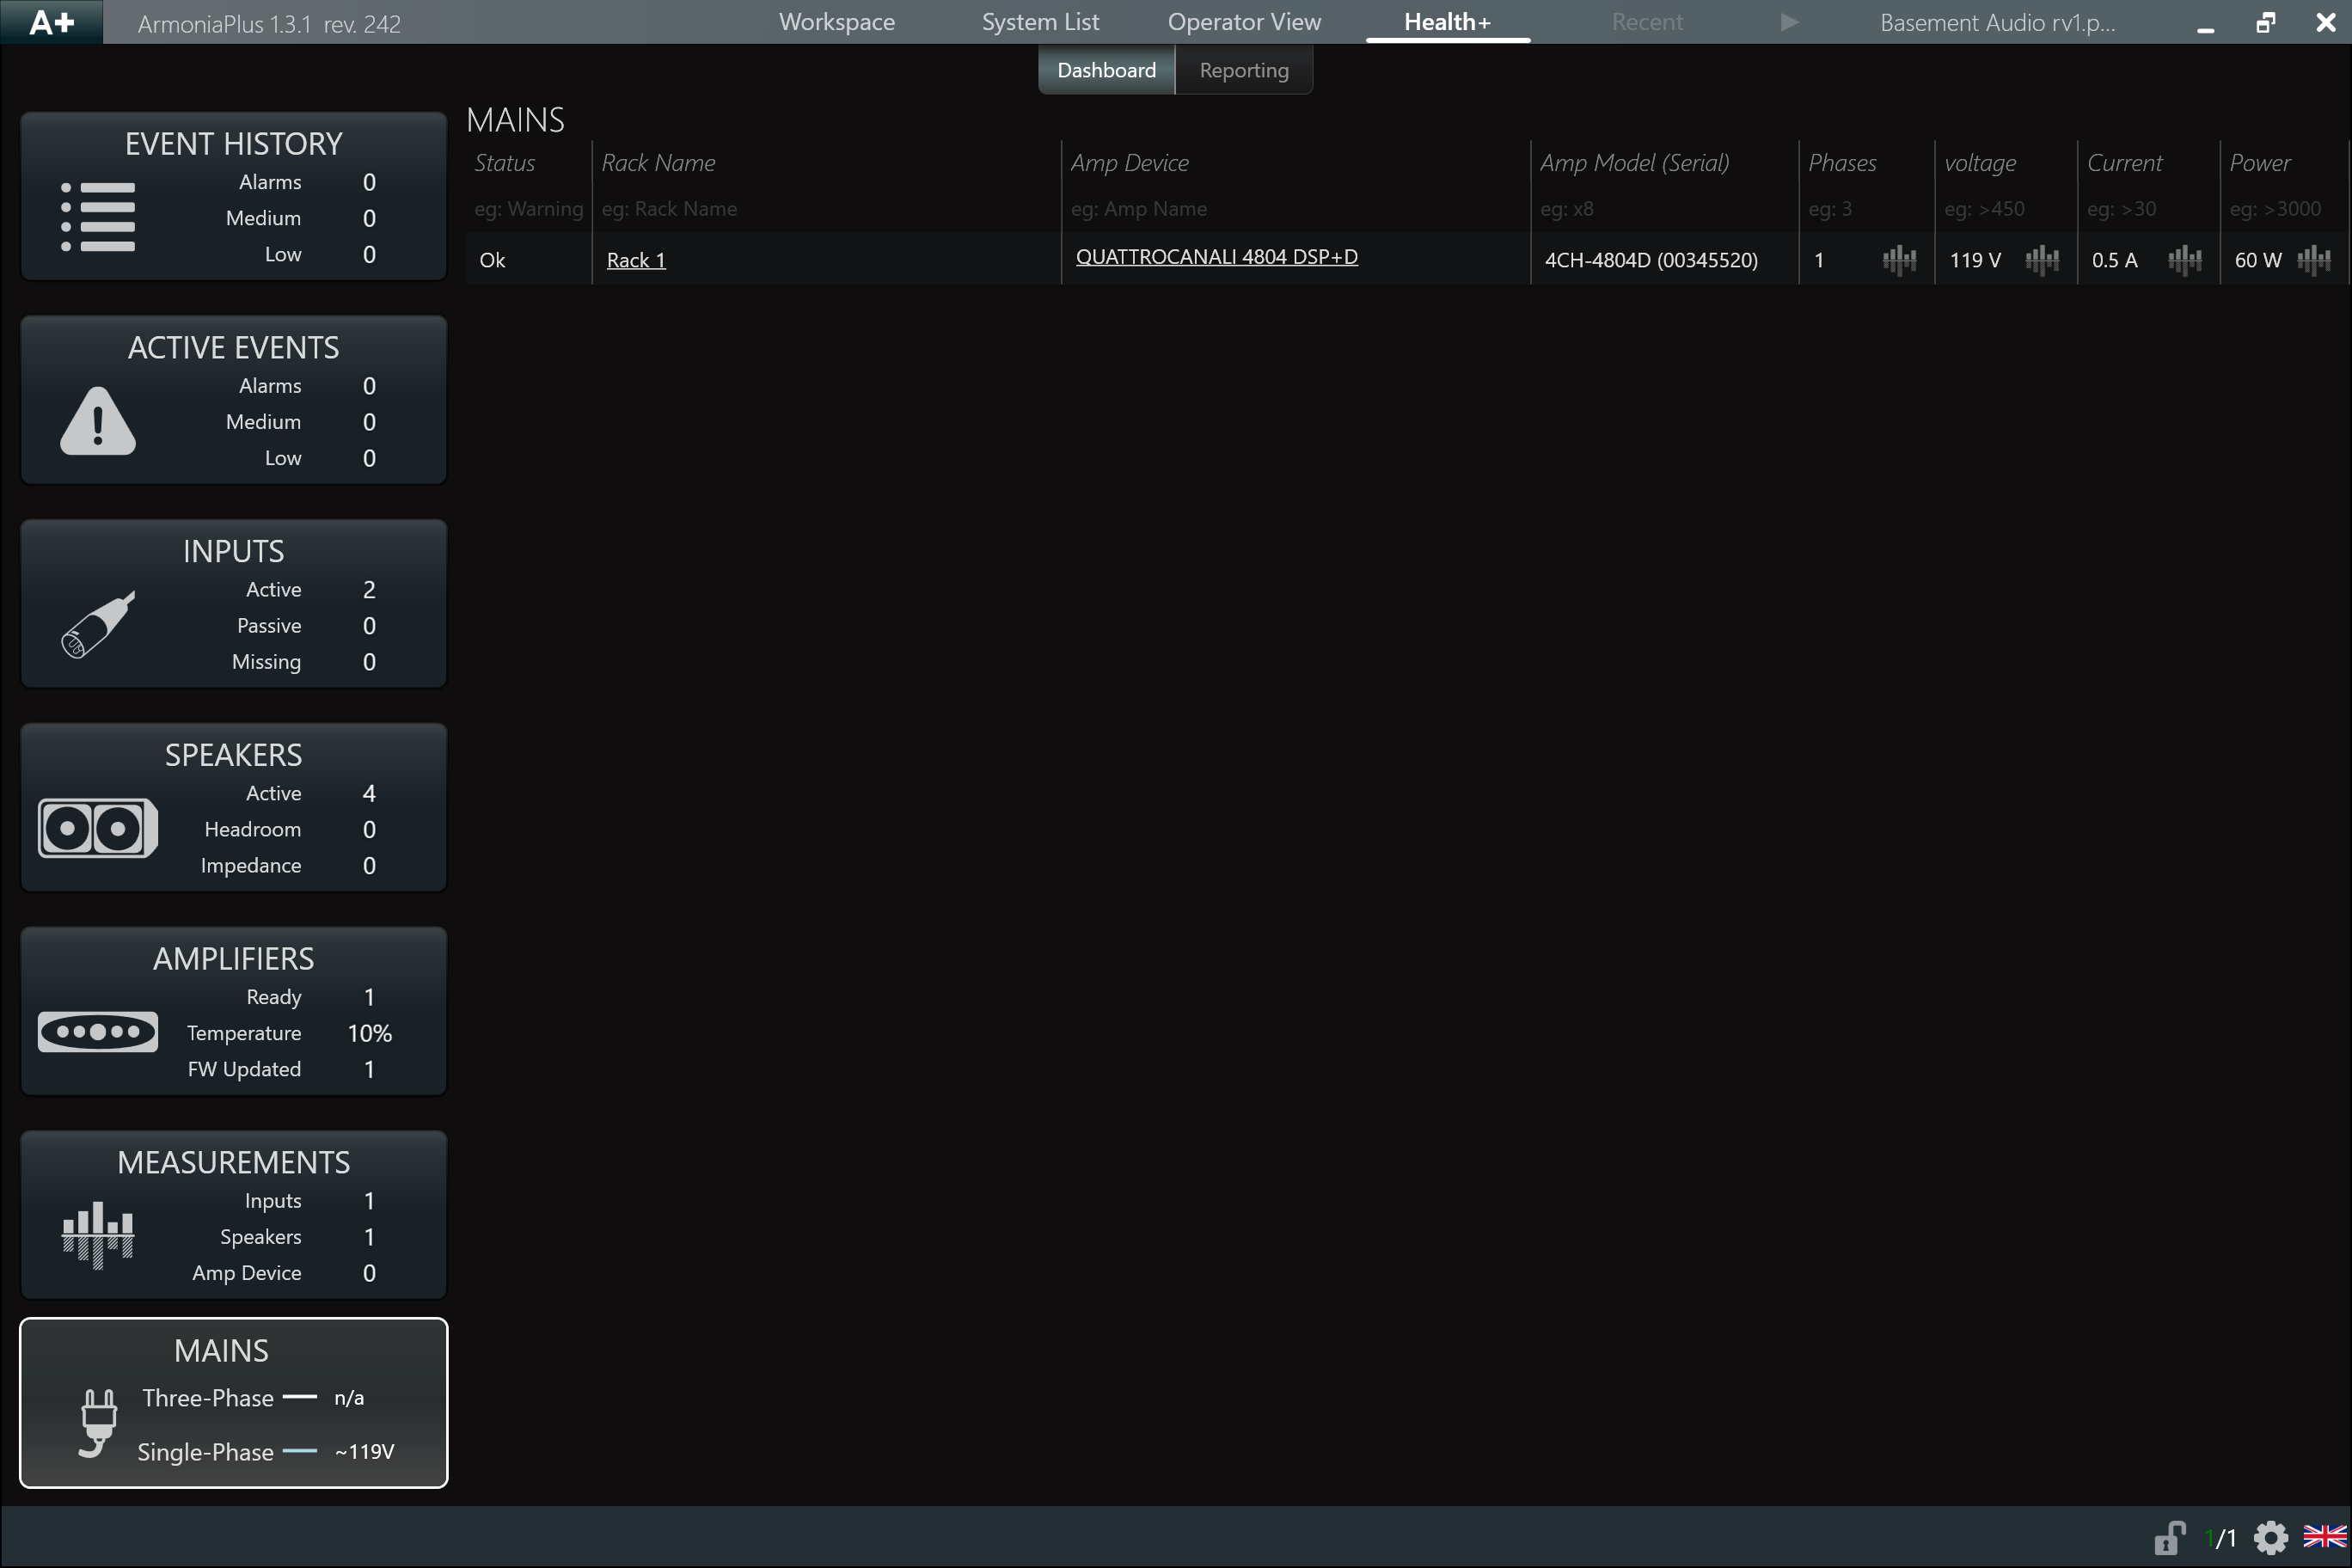Click the Active Events warning triangle icon
Image resolution: width=2352 pixels, height=1568 pixels.
point(98,421)
